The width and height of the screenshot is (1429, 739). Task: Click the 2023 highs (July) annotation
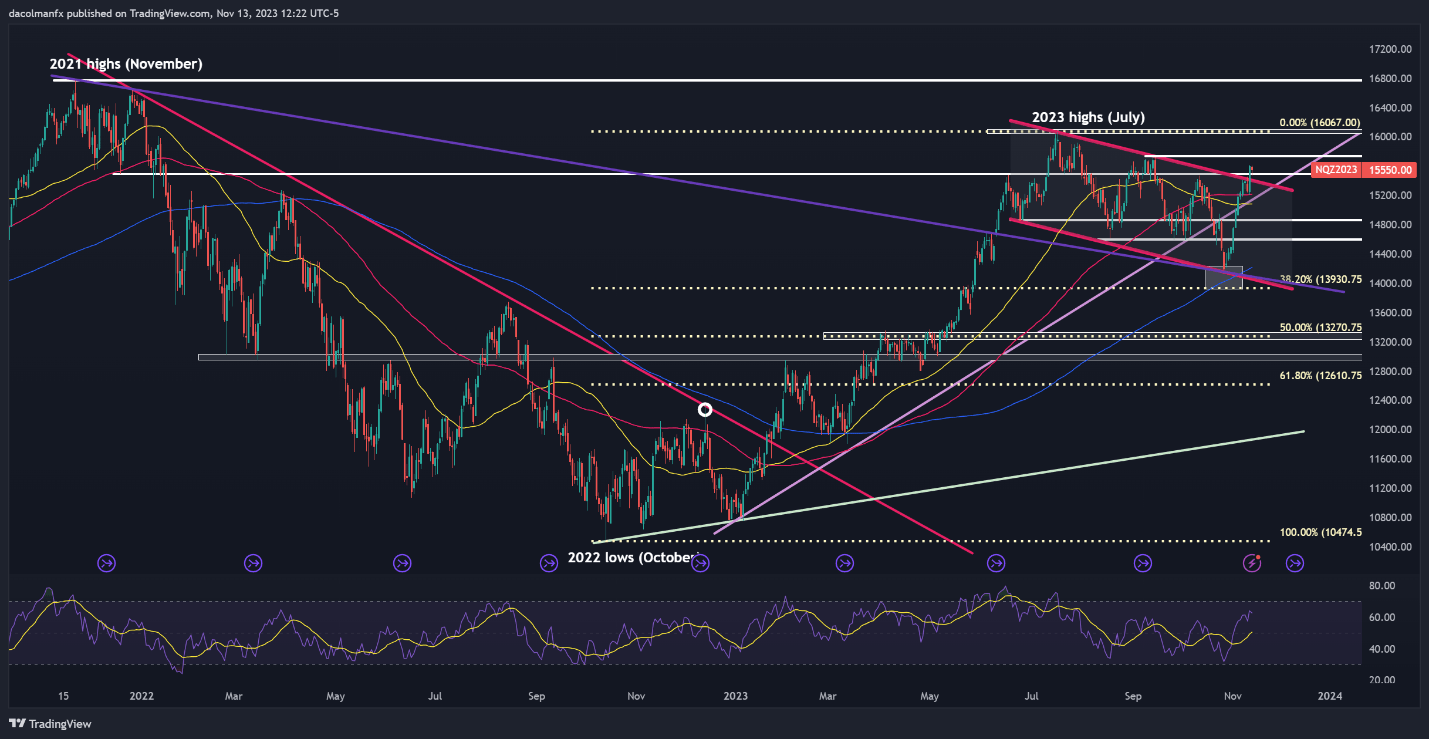point(1088,117)
